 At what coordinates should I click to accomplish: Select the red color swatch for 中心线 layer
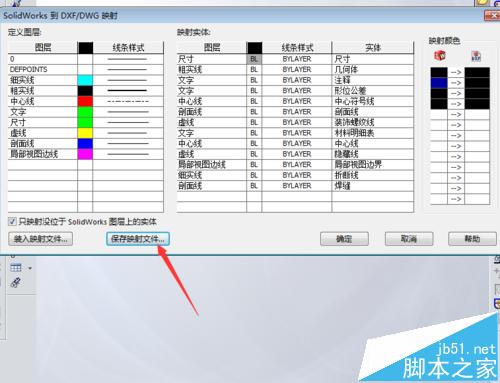click(85, 101)
